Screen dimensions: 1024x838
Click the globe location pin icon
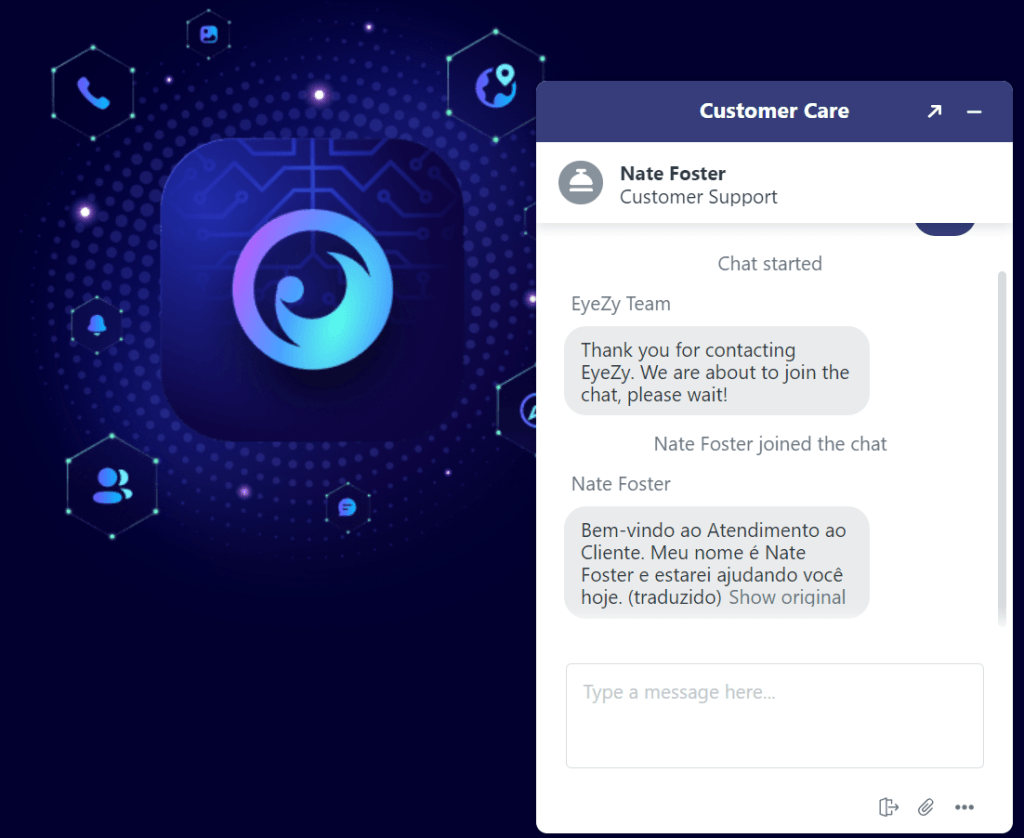tap(496, 86)
